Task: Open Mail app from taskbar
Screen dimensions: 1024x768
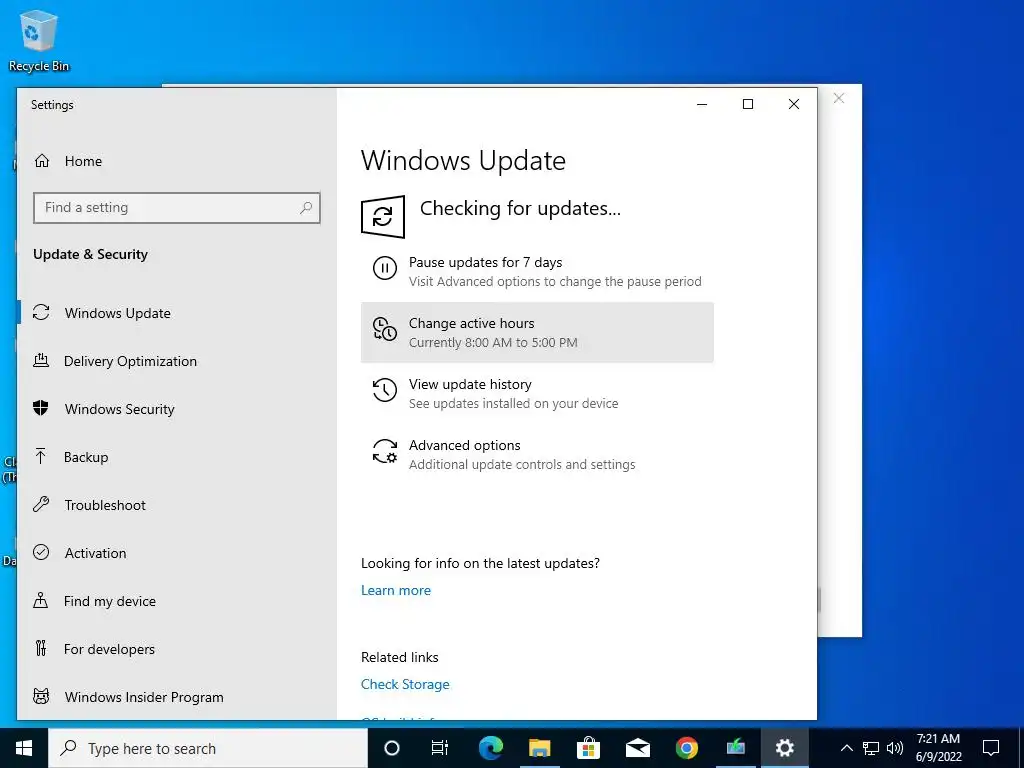Action: tap(637, 748)
